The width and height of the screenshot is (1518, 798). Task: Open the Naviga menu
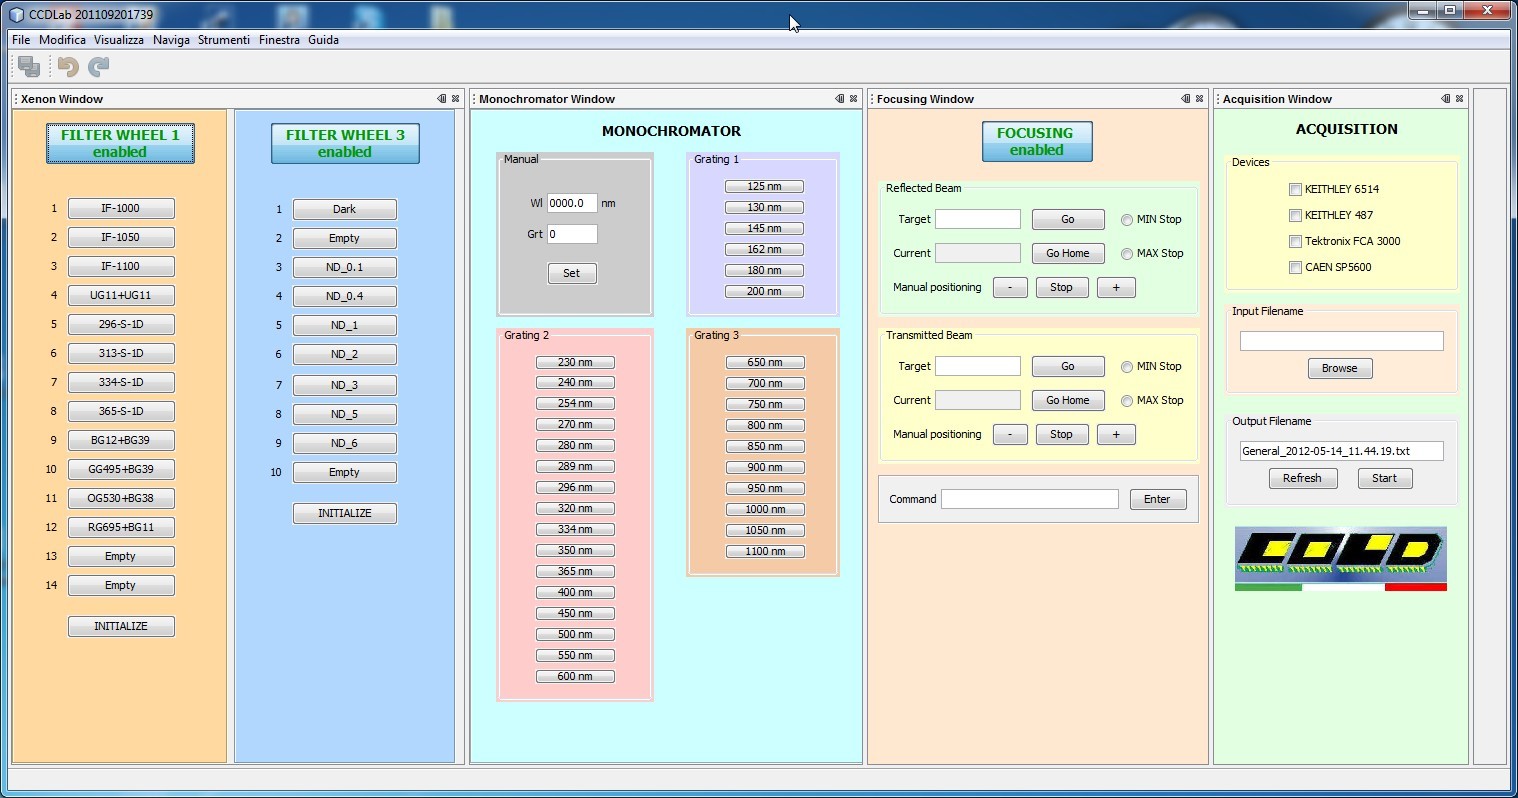pos(171,40)
